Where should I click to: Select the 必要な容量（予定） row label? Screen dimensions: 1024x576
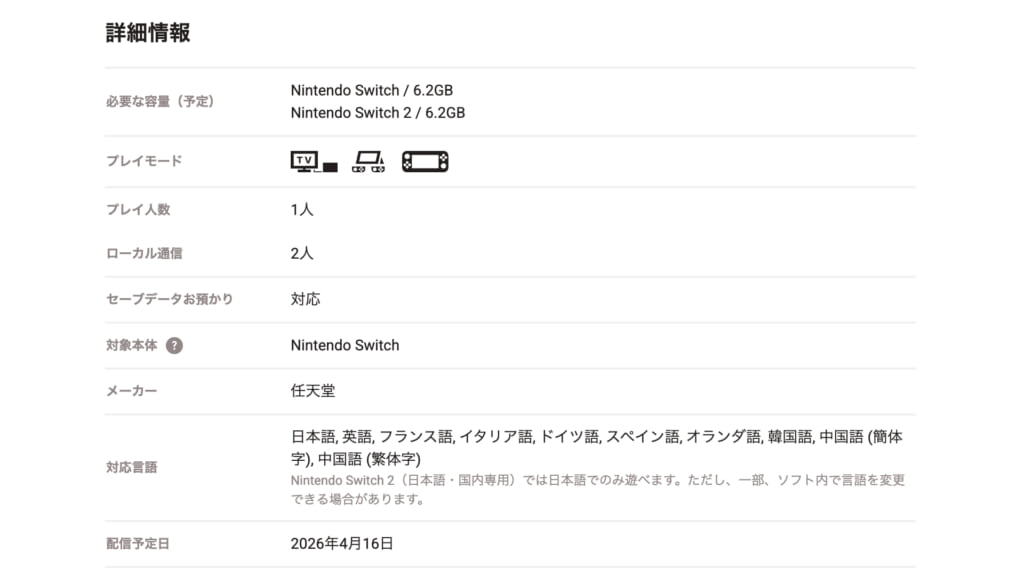tap(160, 102)
